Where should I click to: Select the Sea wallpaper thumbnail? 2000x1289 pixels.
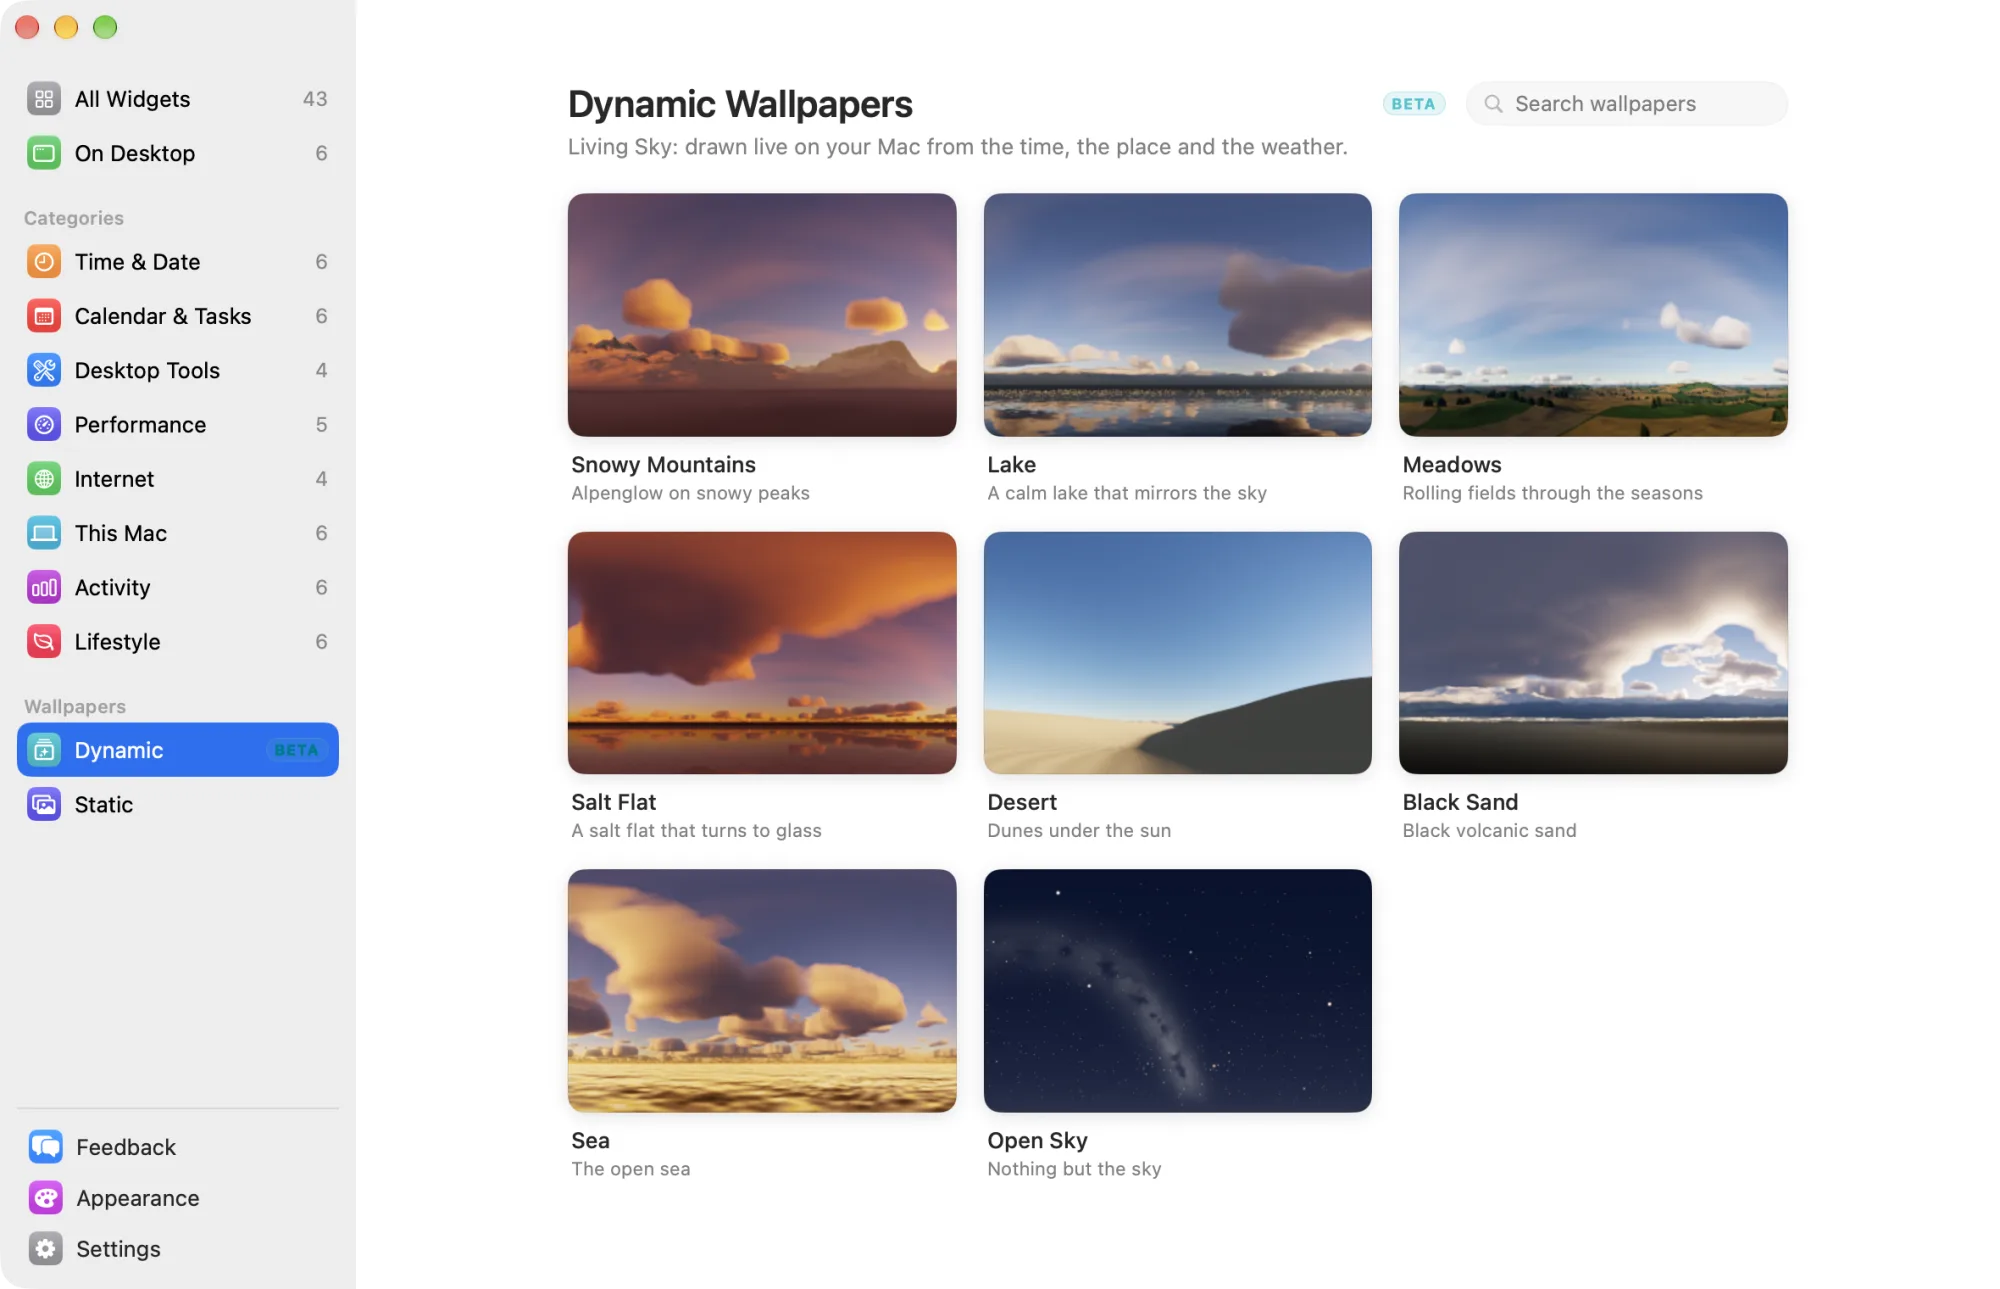click(762, 991)
